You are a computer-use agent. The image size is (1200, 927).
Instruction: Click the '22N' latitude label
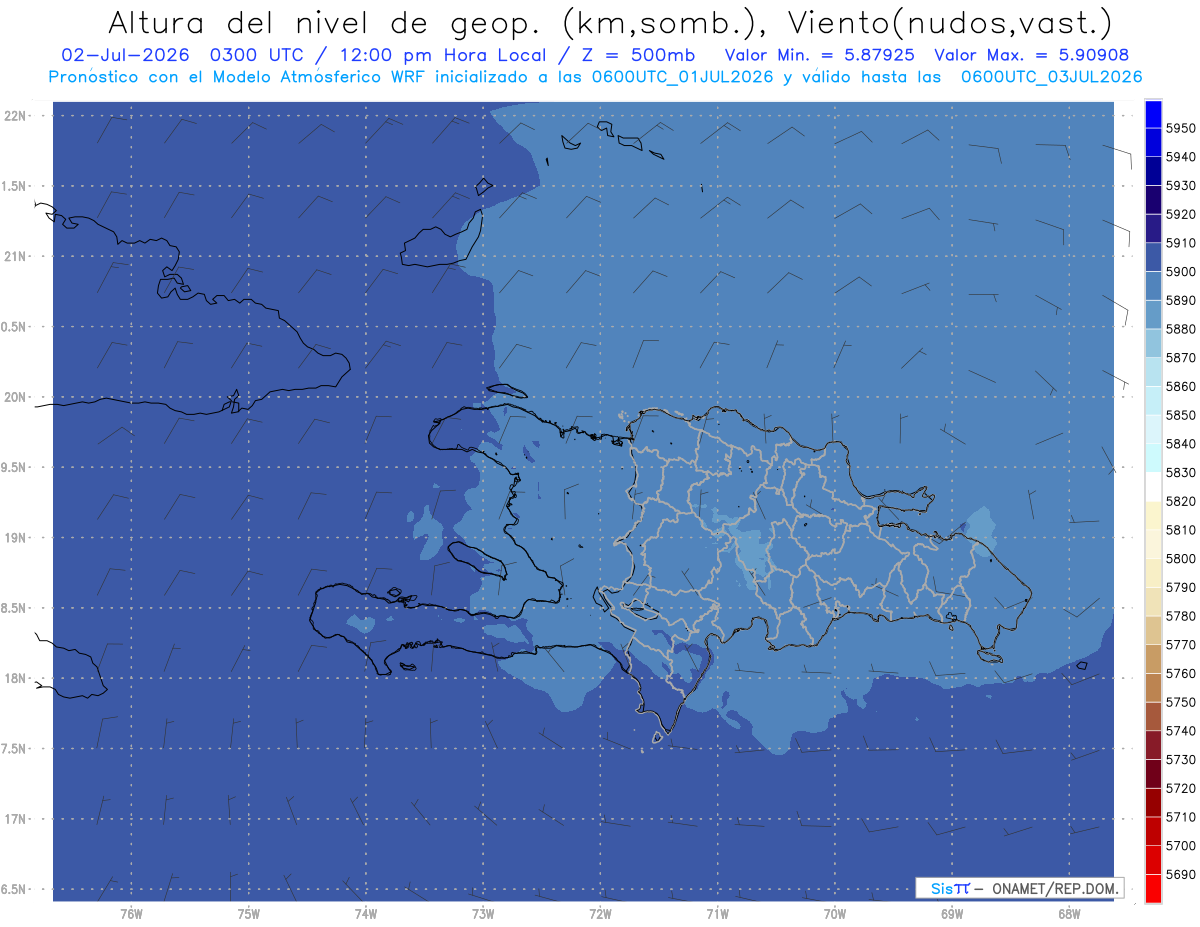click(x=17, y=115)
